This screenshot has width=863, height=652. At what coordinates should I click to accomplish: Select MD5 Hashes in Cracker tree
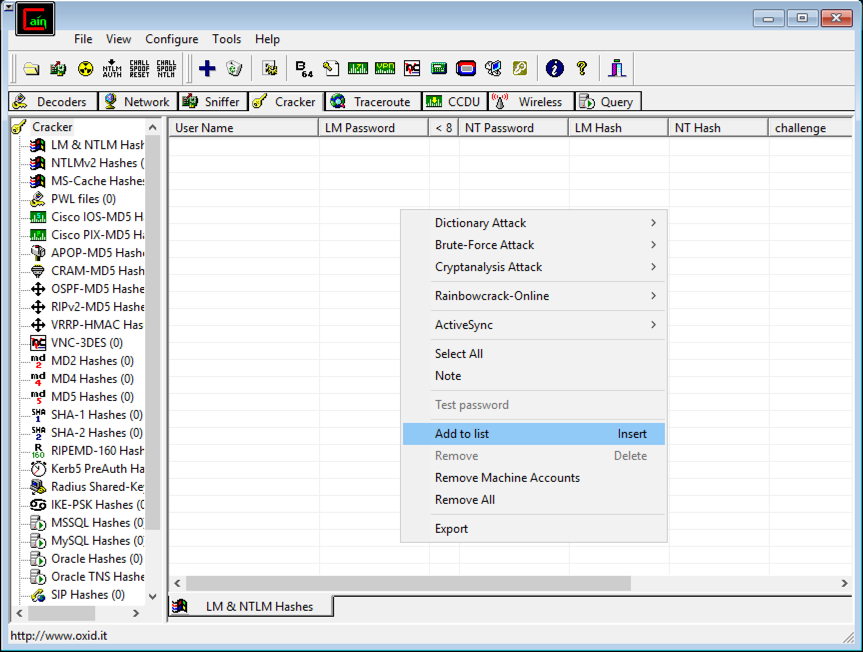pos(91,397)
